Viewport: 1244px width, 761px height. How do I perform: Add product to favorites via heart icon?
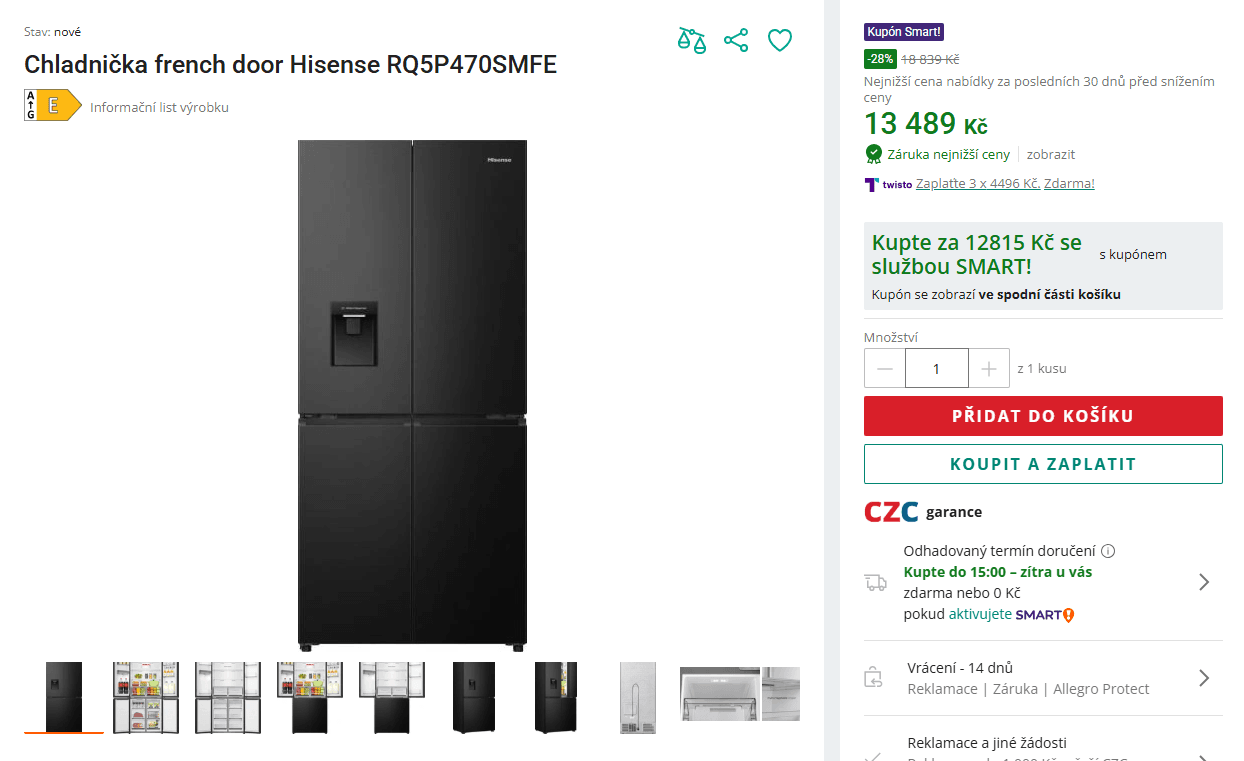click(780, 40)
